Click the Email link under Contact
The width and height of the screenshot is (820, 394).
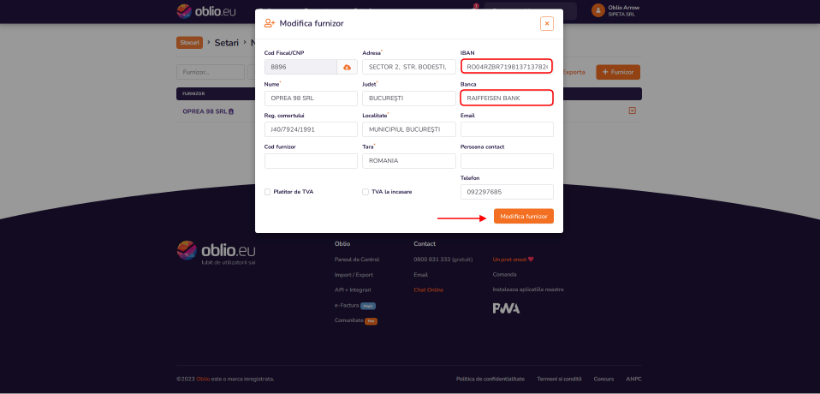(420, 275)
